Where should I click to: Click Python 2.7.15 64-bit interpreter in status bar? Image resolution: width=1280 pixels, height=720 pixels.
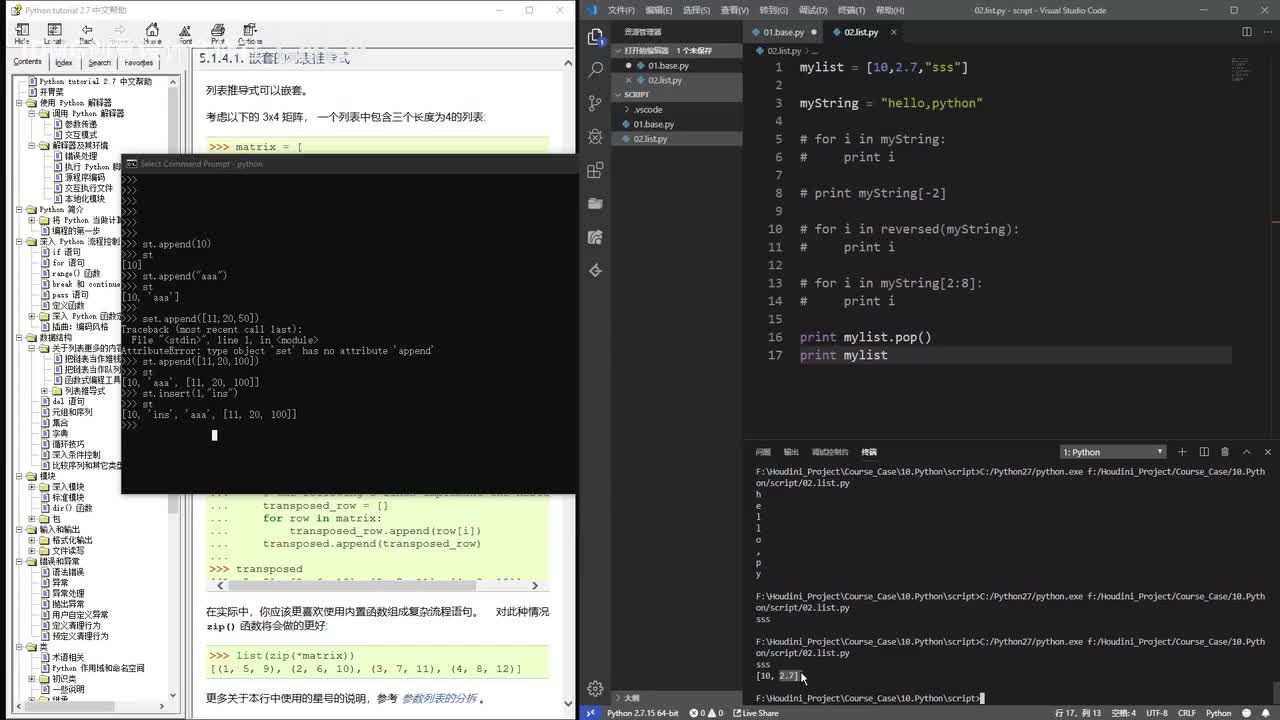tap(644, 713)
